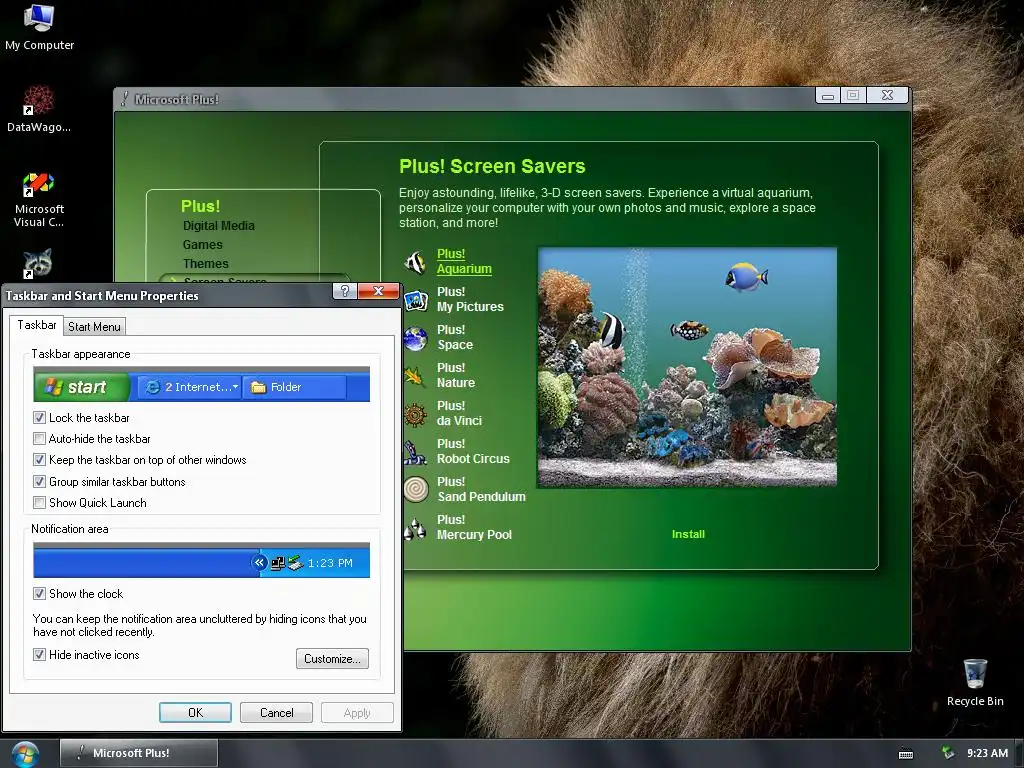
Task: Click the keyboard icon in system tray
Action: point(906,754)
